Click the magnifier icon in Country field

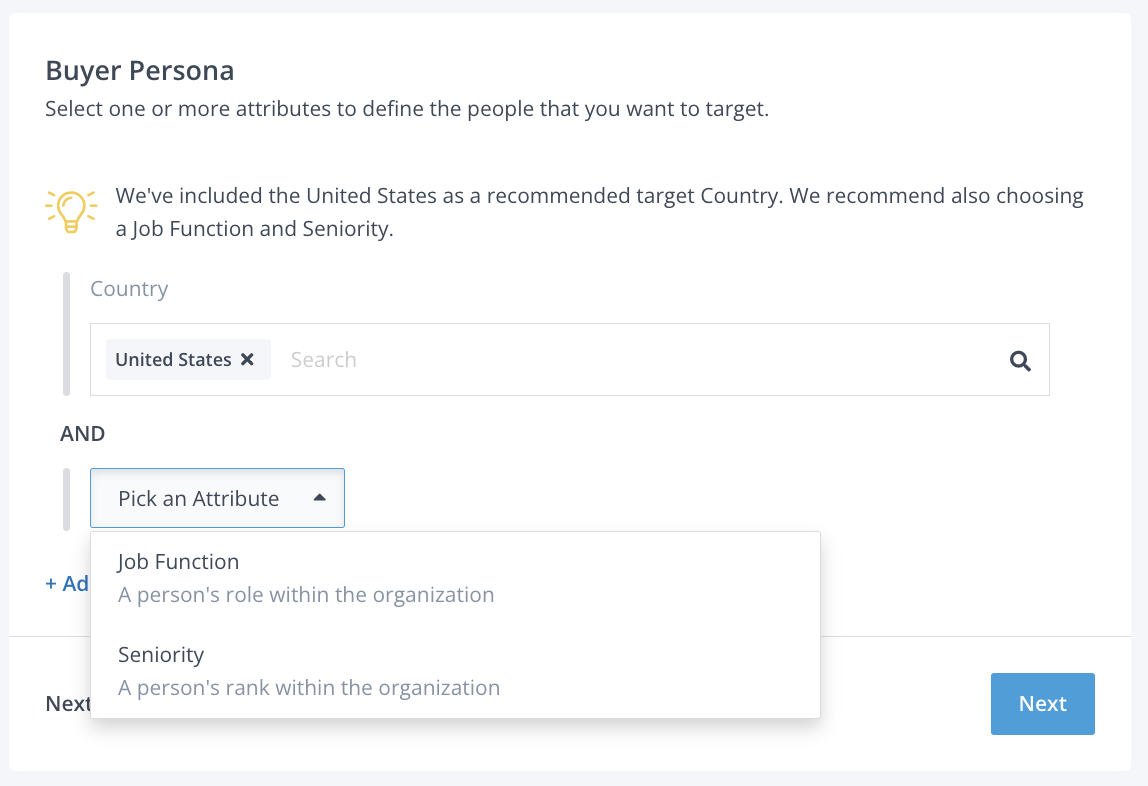[1020, 361]
